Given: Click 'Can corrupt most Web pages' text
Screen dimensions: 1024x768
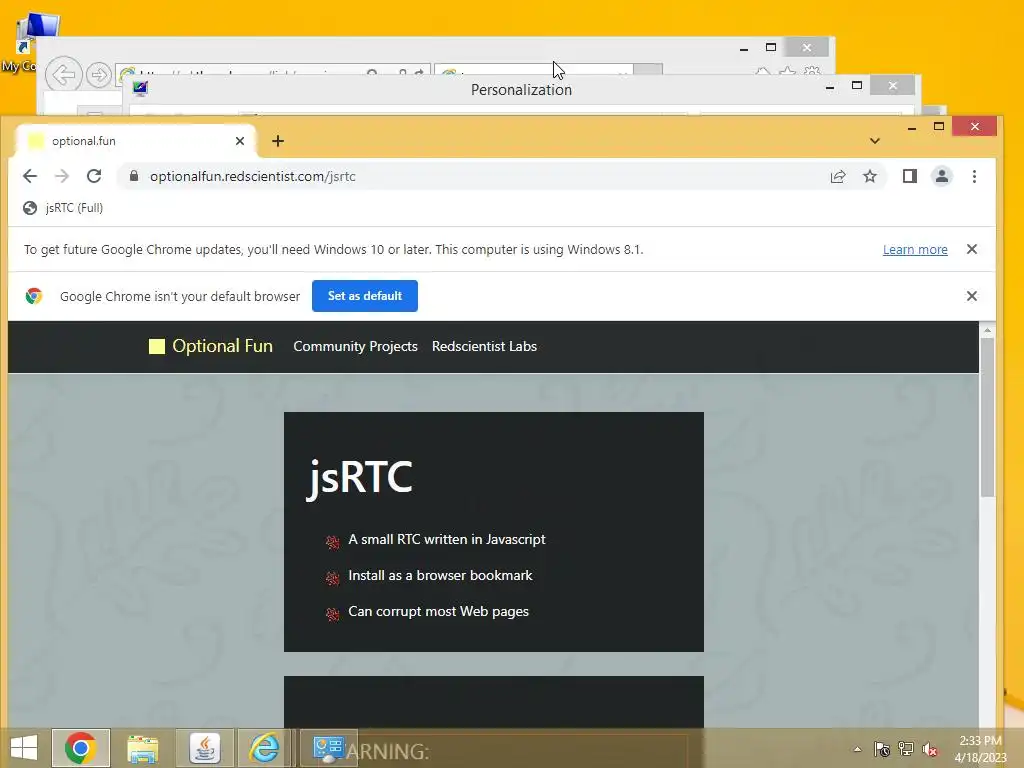Looking at the screenshot, I should click(438, 612).
